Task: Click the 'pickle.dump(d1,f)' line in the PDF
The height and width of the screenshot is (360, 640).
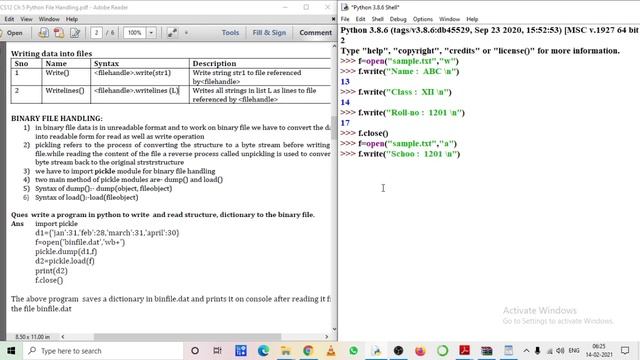Action: pos(66,251)
